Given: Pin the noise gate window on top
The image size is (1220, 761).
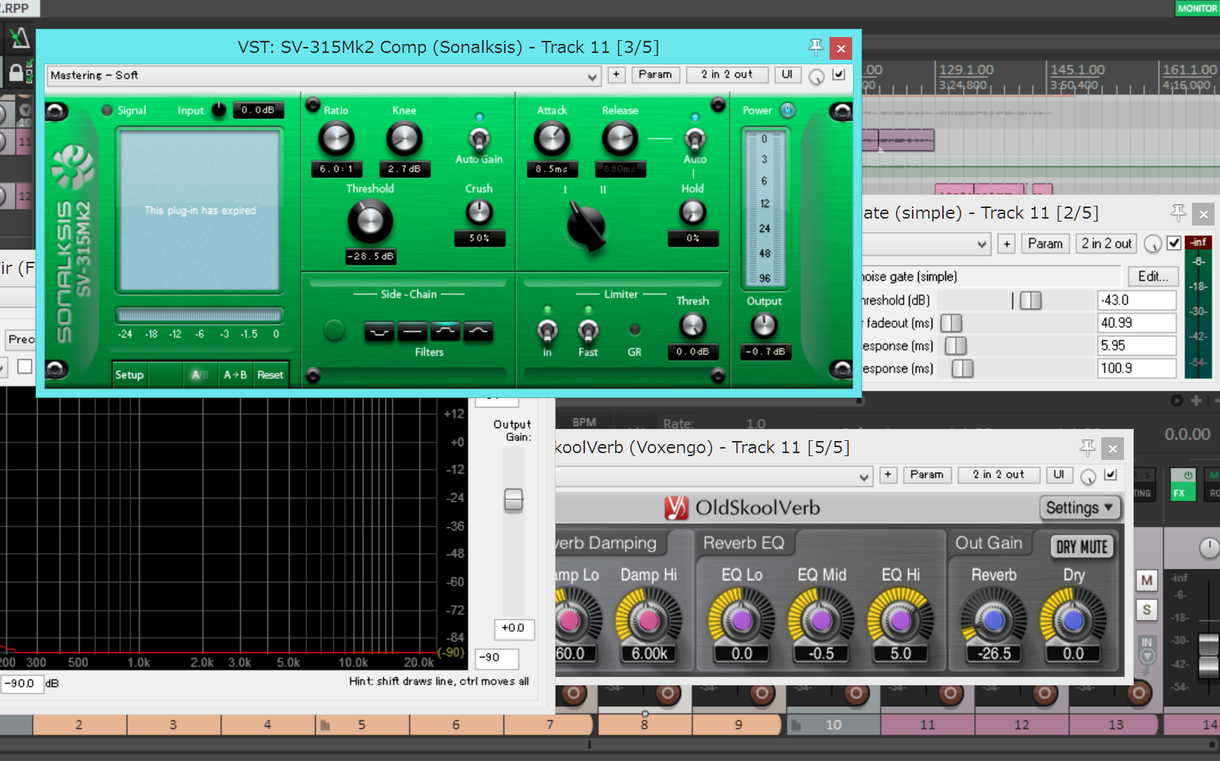Looking at the screenshot, I should tap(1177, 212).
